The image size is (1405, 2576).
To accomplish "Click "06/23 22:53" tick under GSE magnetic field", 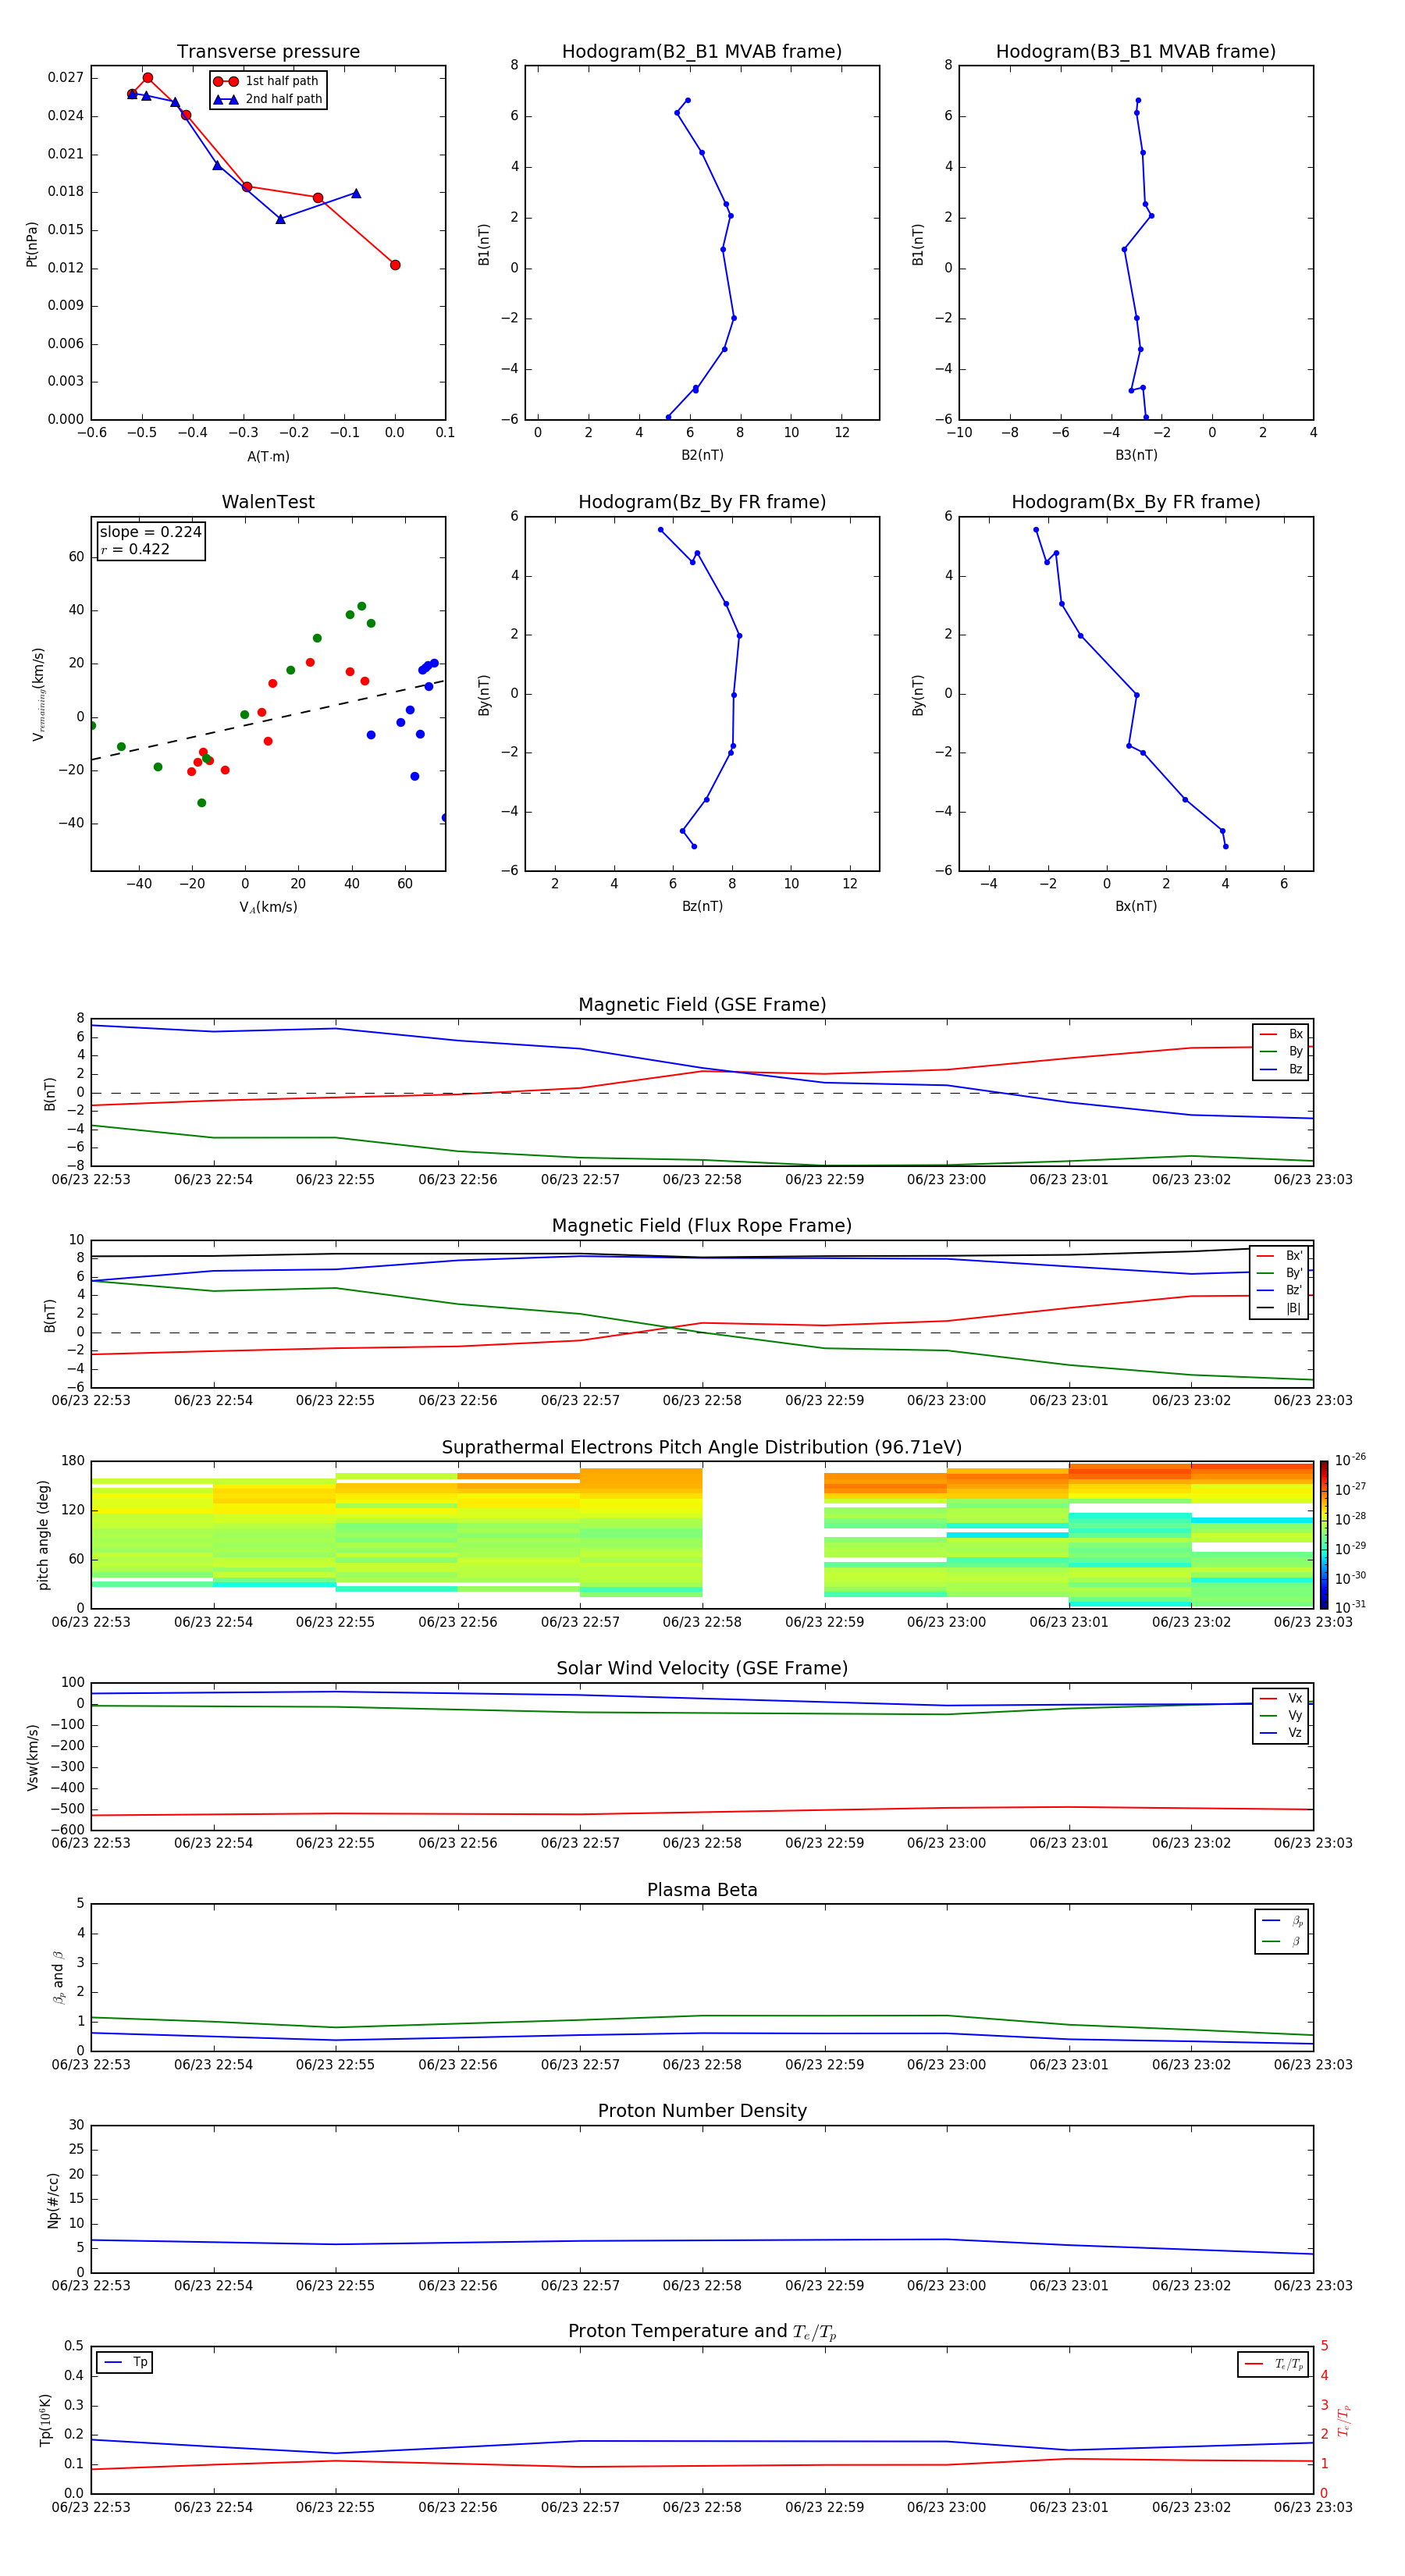I will pos(91,1179).
